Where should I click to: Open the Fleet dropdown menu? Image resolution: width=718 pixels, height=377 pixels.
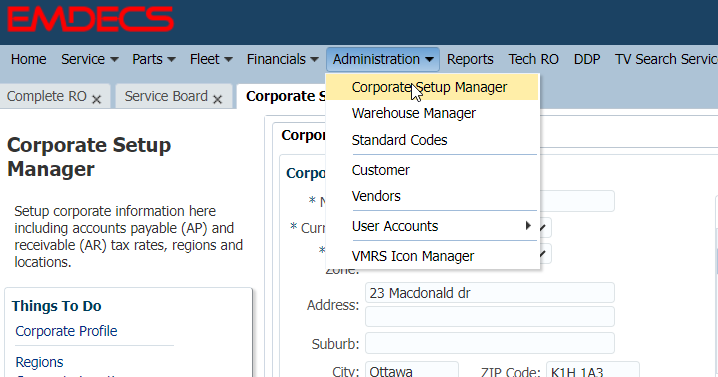point(211,59)
